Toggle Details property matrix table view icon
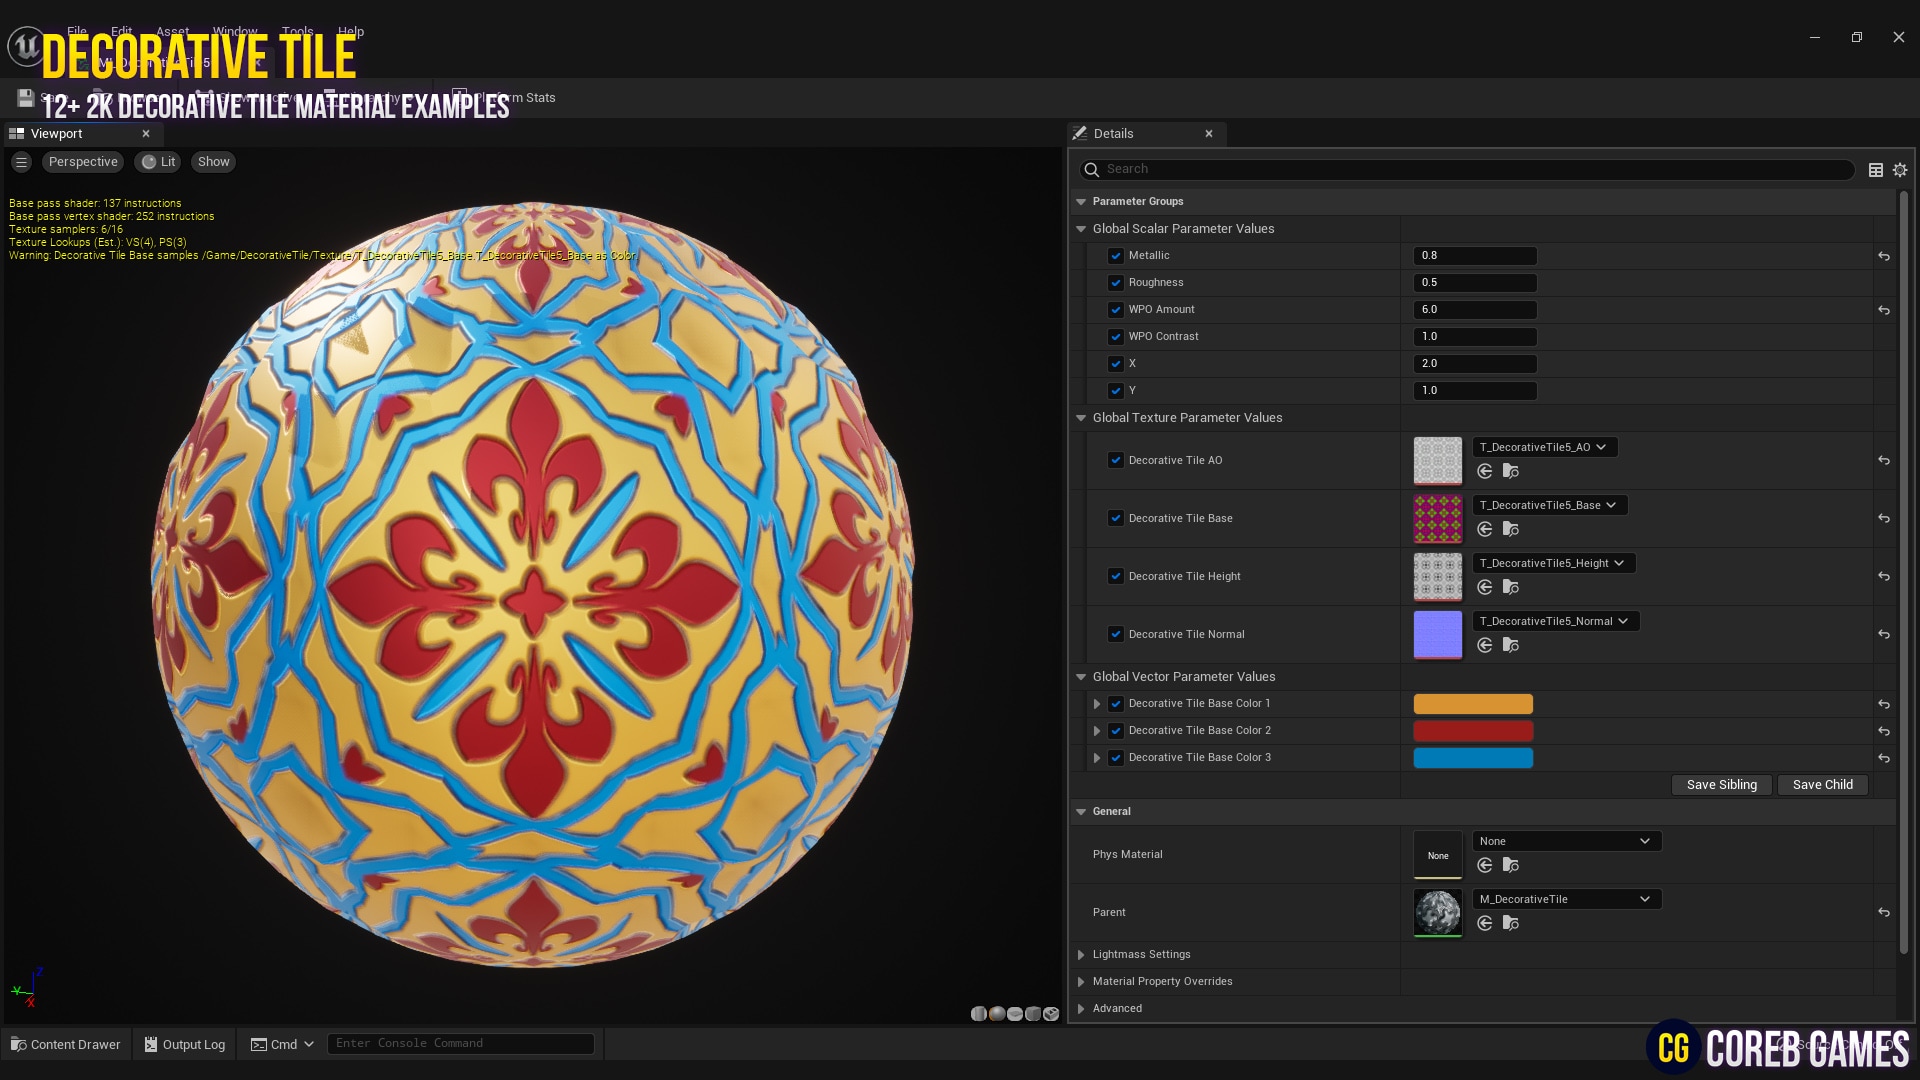Viewport: 1920px width, 1080px height. coord(1876,170)
